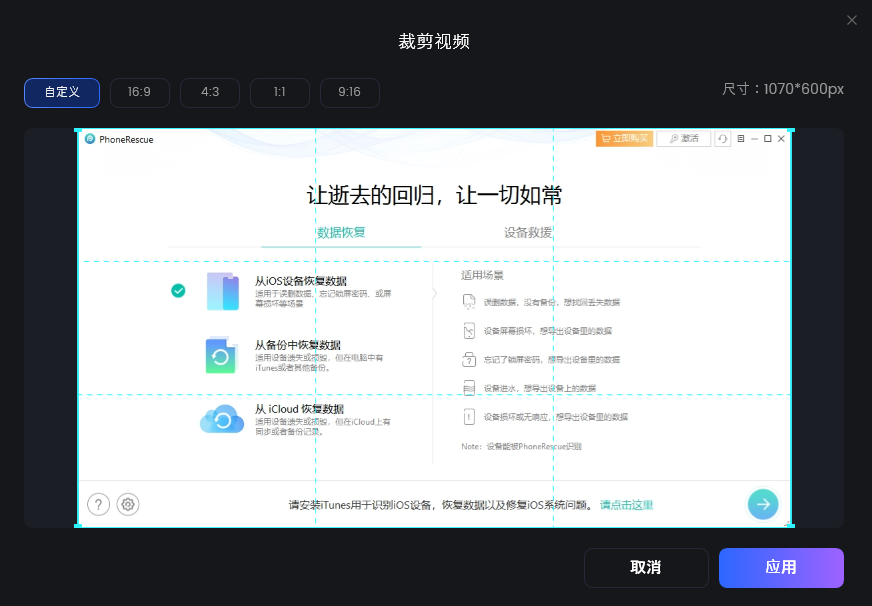Click the 设备损坏或无响应 warning icon
This screenshot has height=606, width=872.
469,416
